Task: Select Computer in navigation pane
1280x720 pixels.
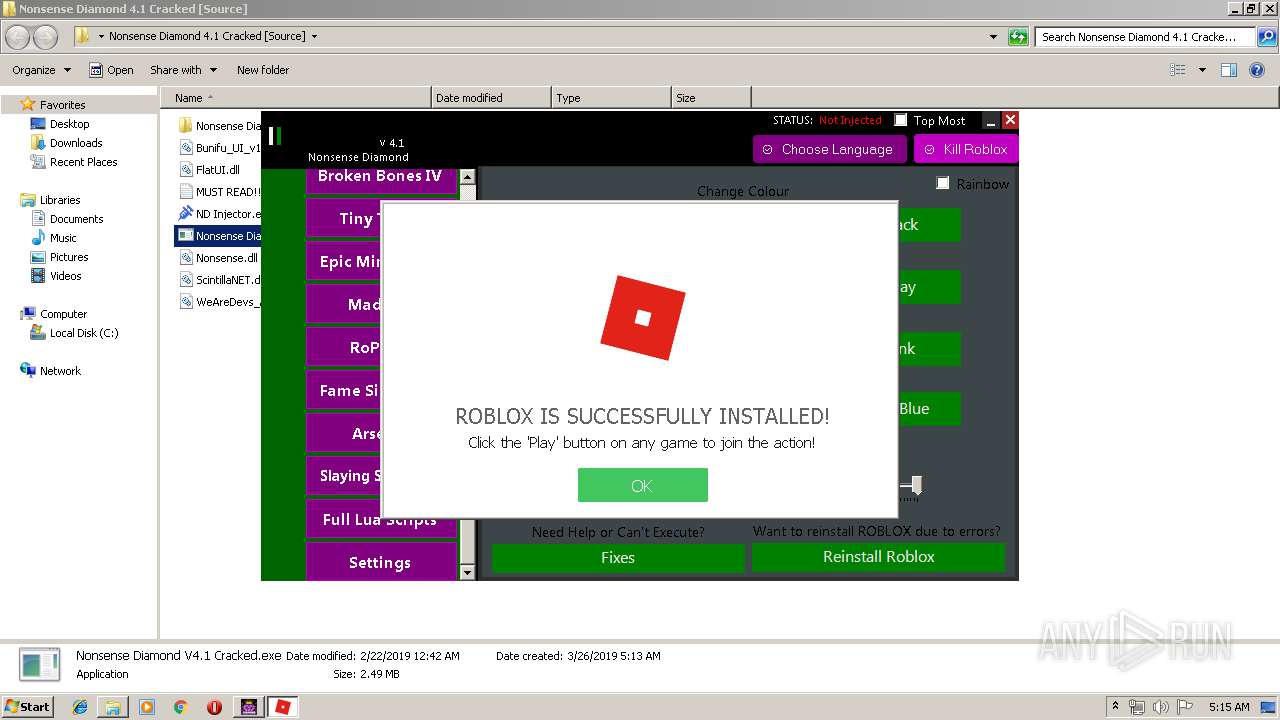Action: 63,314
